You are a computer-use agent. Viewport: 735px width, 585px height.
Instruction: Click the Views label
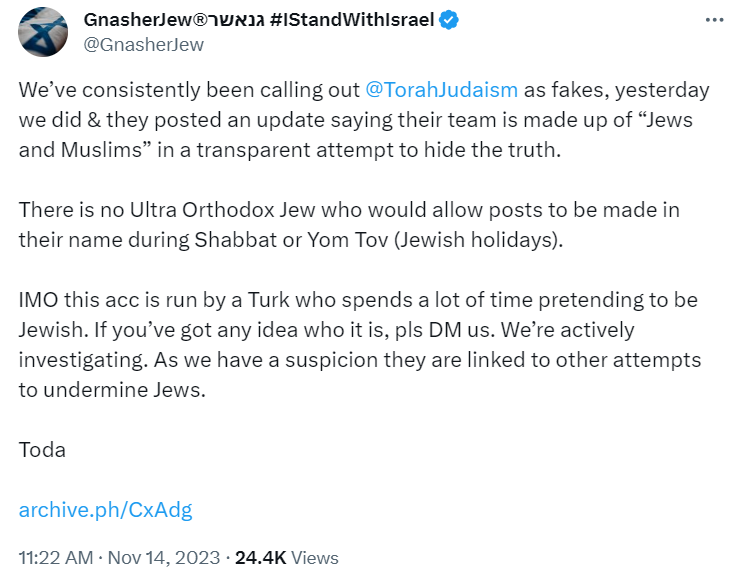click(x=315, y=558)
